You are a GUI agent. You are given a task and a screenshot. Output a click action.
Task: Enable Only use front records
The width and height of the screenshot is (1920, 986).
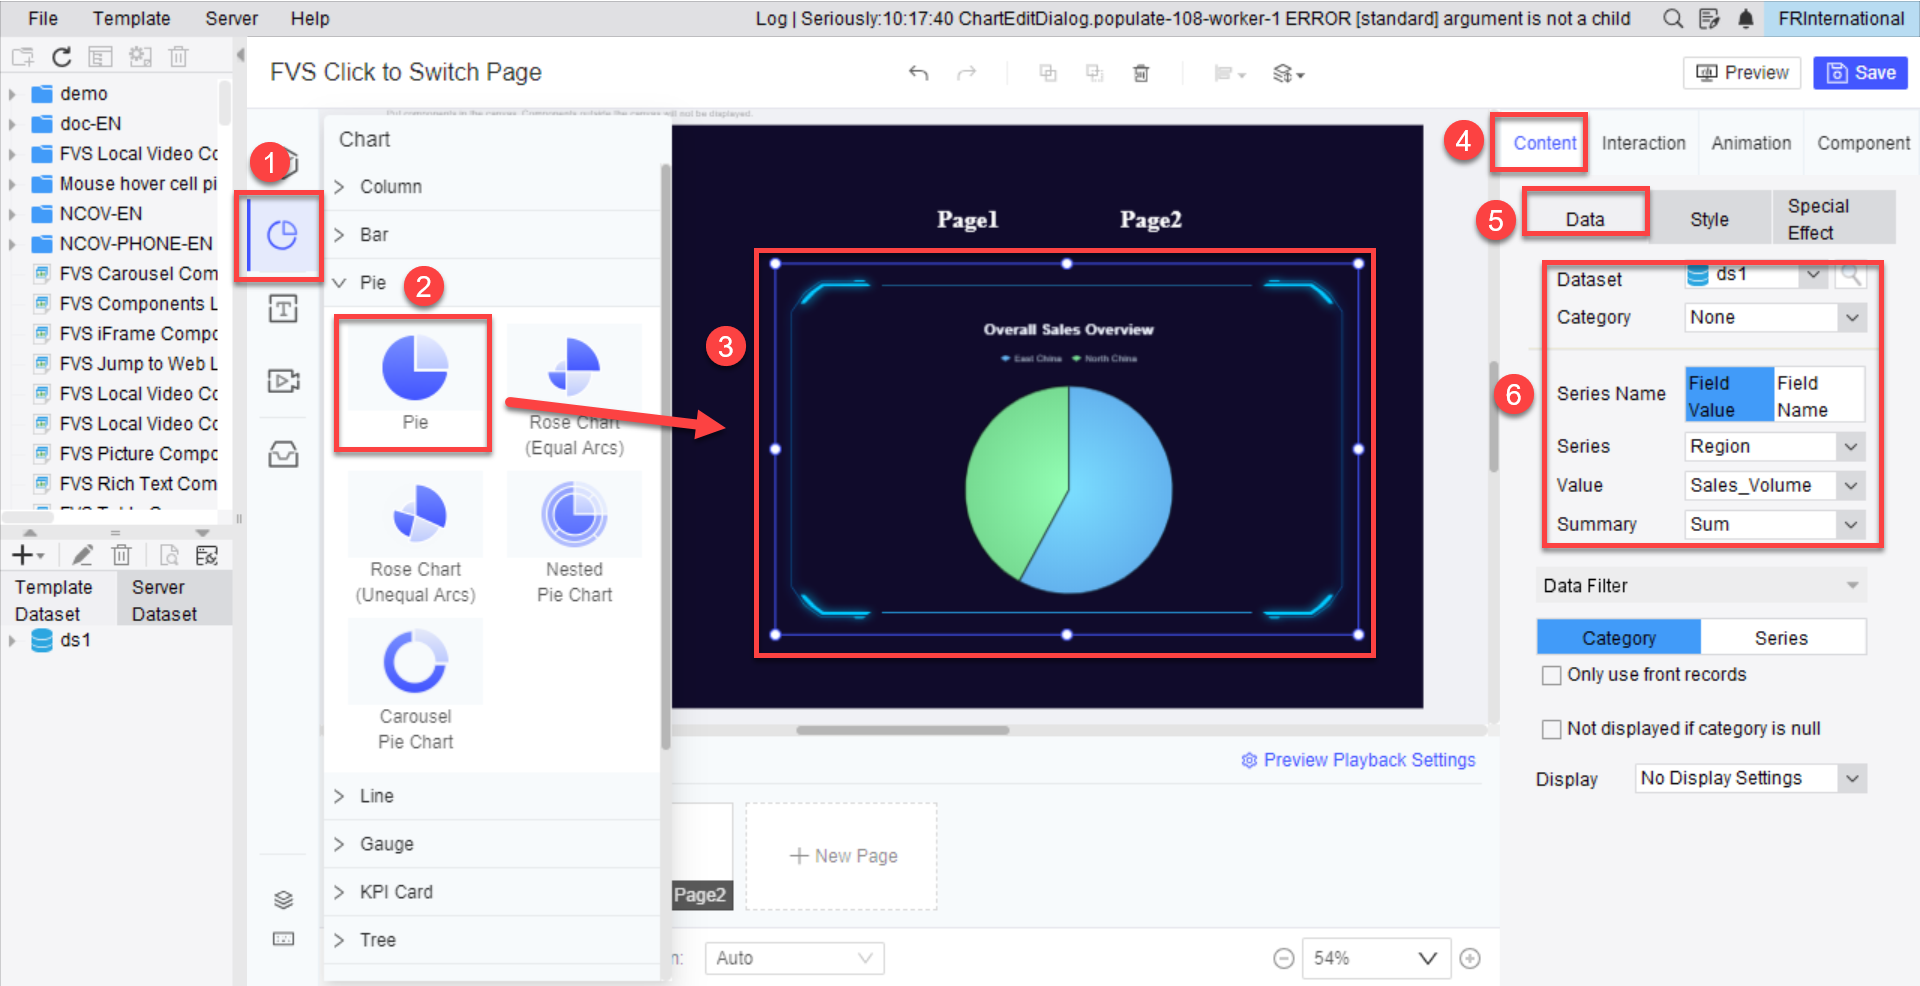pyautogui.click(x=1552, y=675)
